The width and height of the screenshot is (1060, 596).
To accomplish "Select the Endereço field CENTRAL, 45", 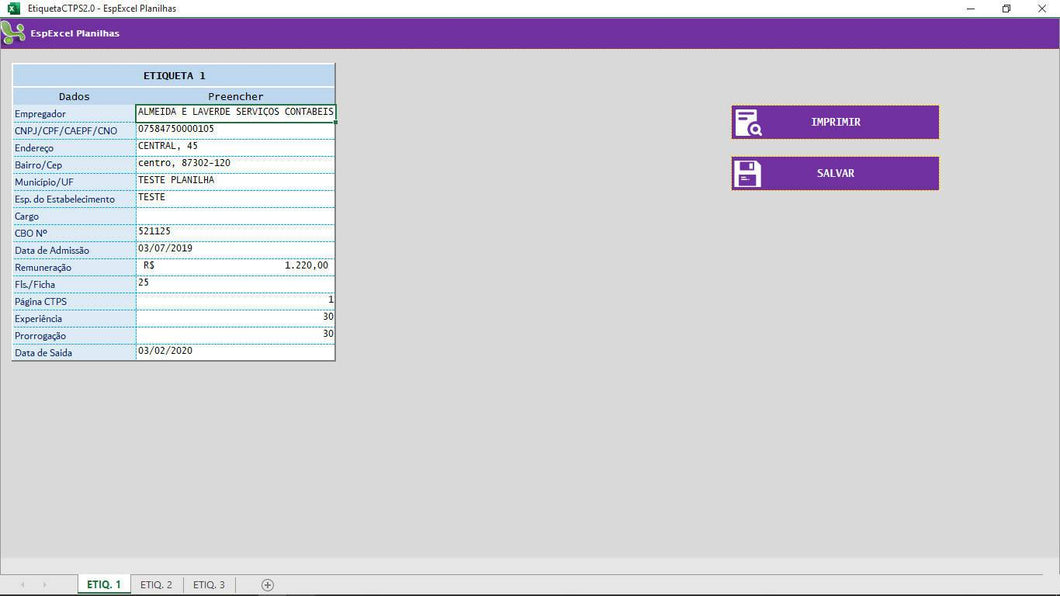I will coord(235,147).
